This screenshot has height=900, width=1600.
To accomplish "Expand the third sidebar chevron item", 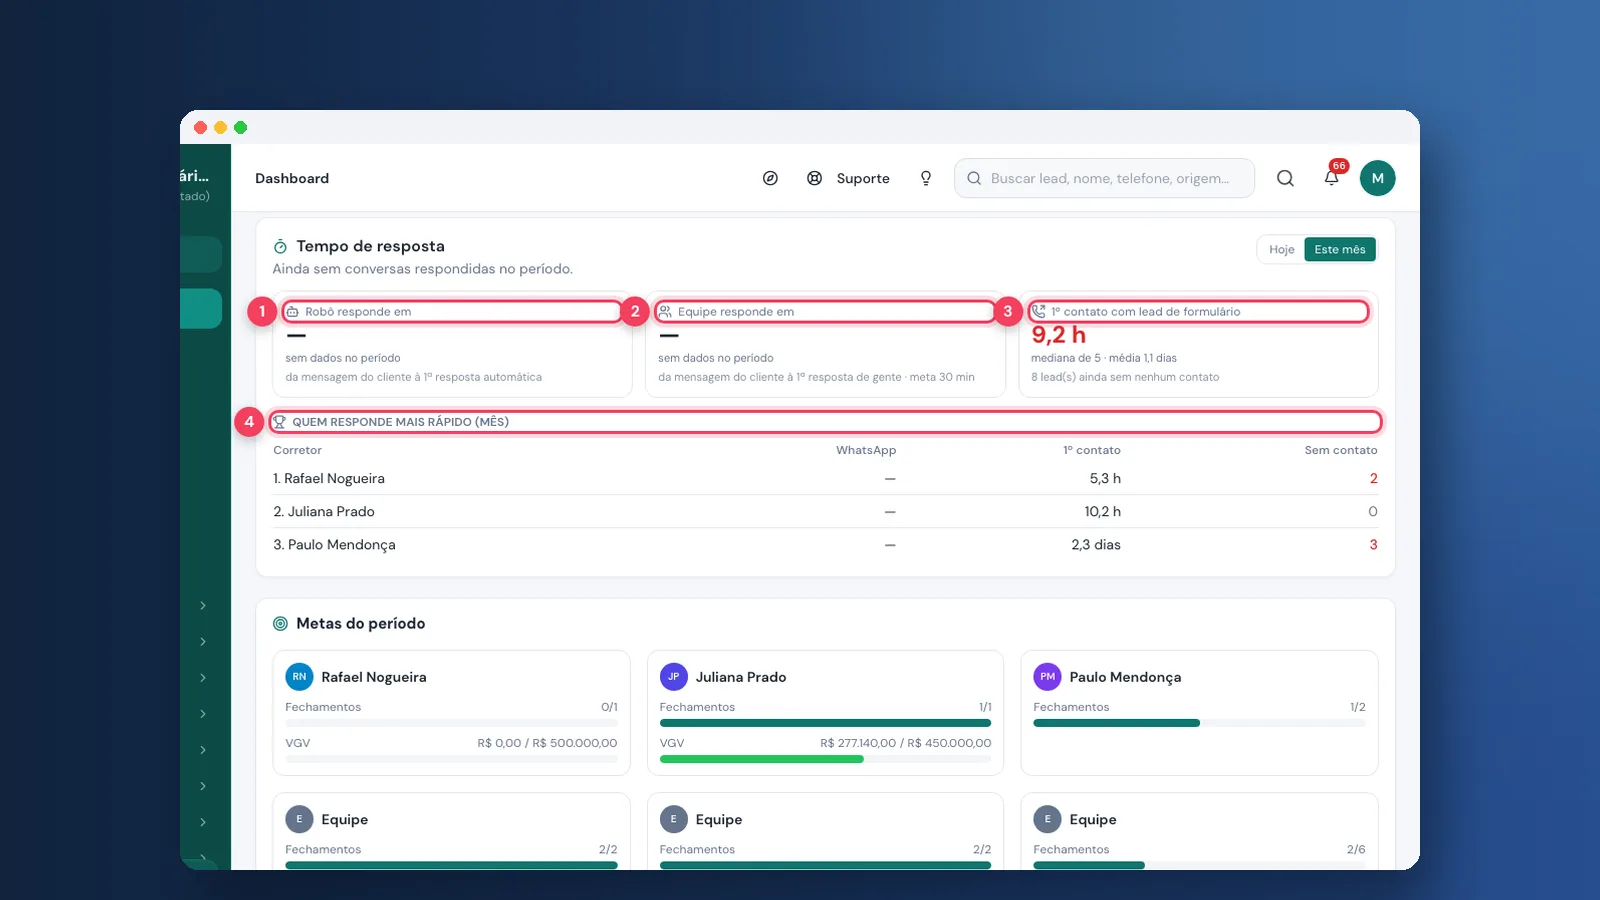I will [x=203, y=678].
